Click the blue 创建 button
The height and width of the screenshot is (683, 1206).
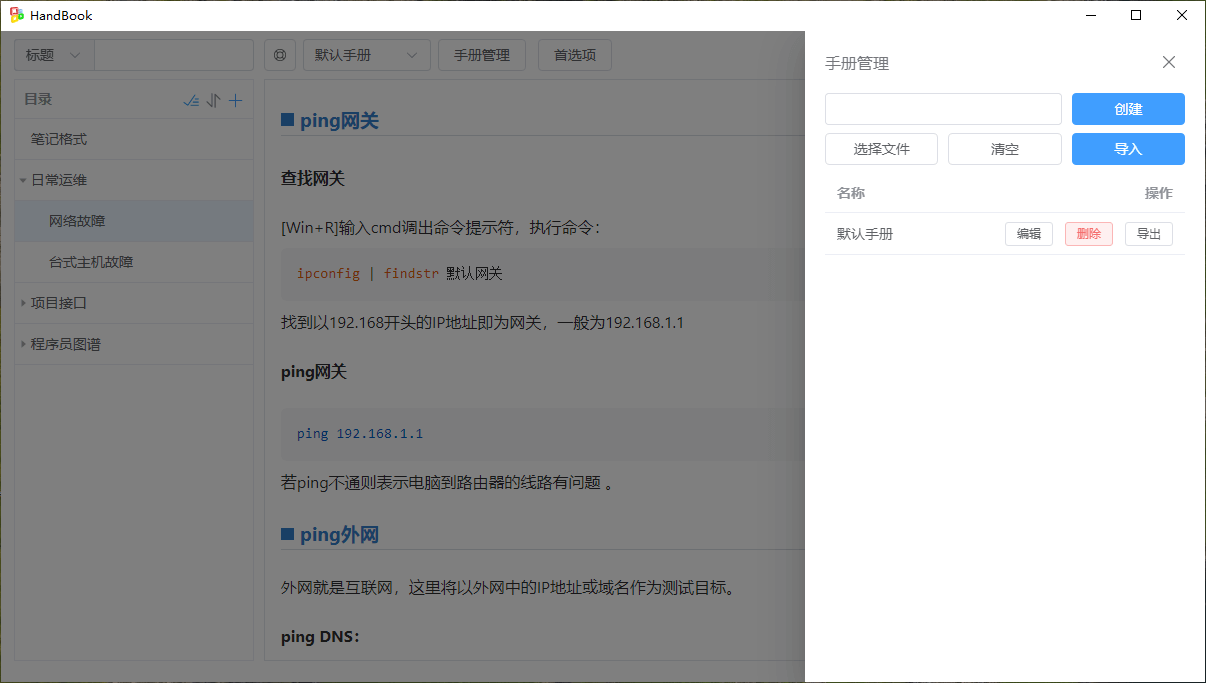pos(1128,109)
